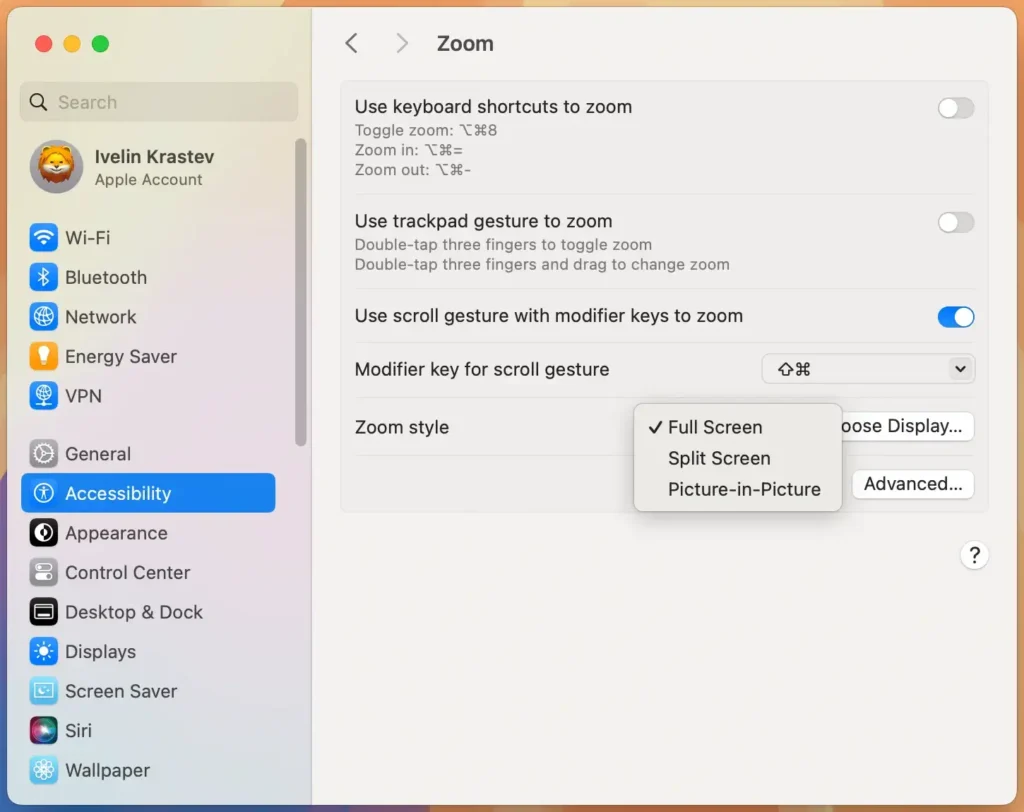Image resolution: width=1024 pixels, height=812 pixels.
Task: Select Picture-in-Picture zoom style
Action: (x=745, y=489)
